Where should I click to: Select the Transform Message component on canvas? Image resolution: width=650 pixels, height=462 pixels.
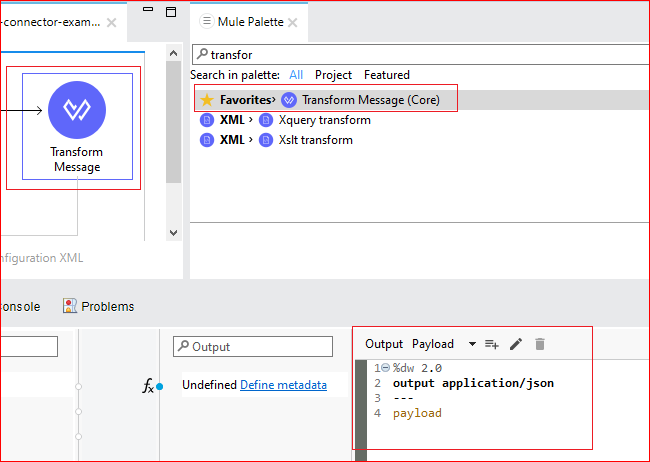[77, 126]
